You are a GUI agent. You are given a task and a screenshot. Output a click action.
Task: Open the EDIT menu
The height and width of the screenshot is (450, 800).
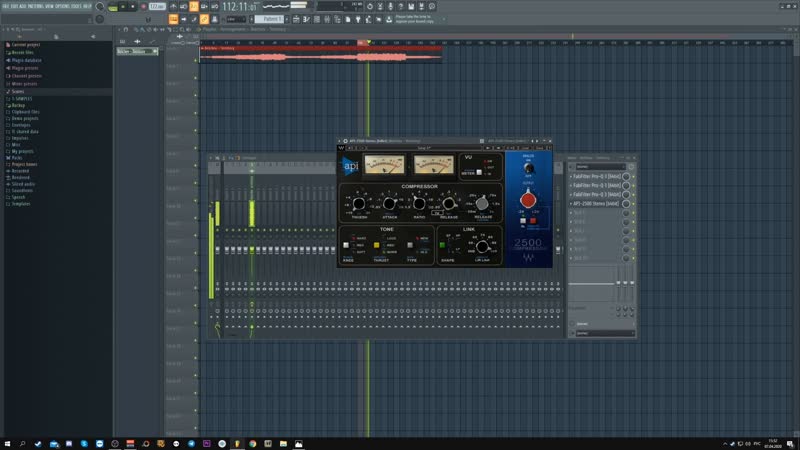click(x=14, y=6)
